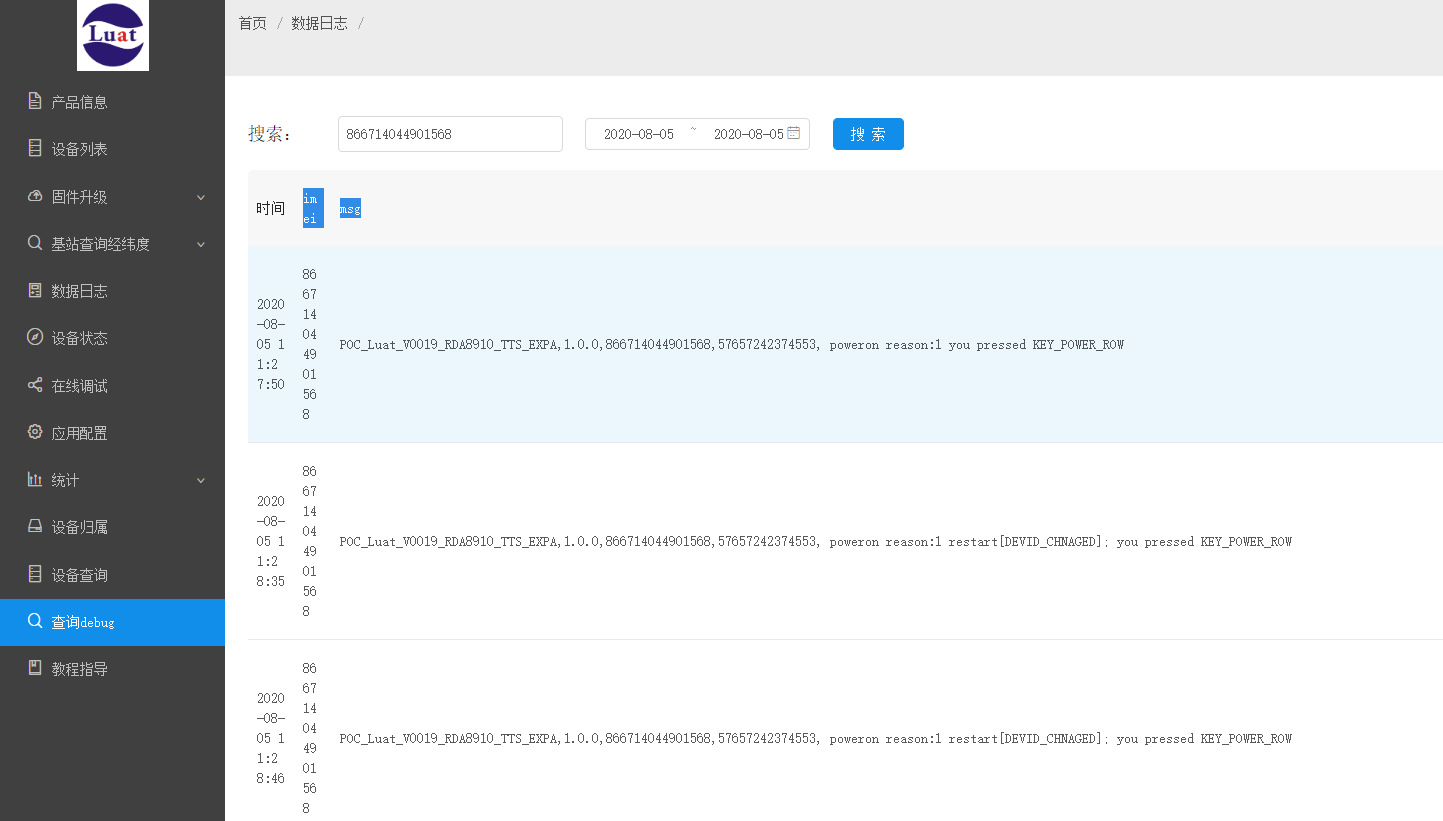Image resolution: width=1443 pixels, height=821 pixels.
Task: Click the 11:28:46 timestamp cell
Action: click(271, 738)
